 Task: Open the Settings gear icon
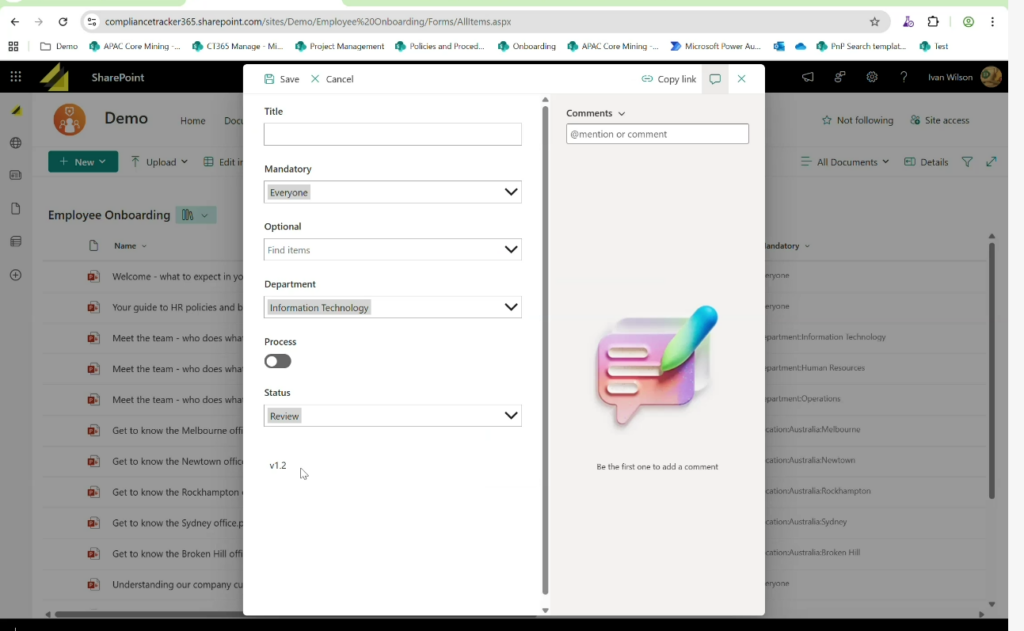tap(872, 77)
